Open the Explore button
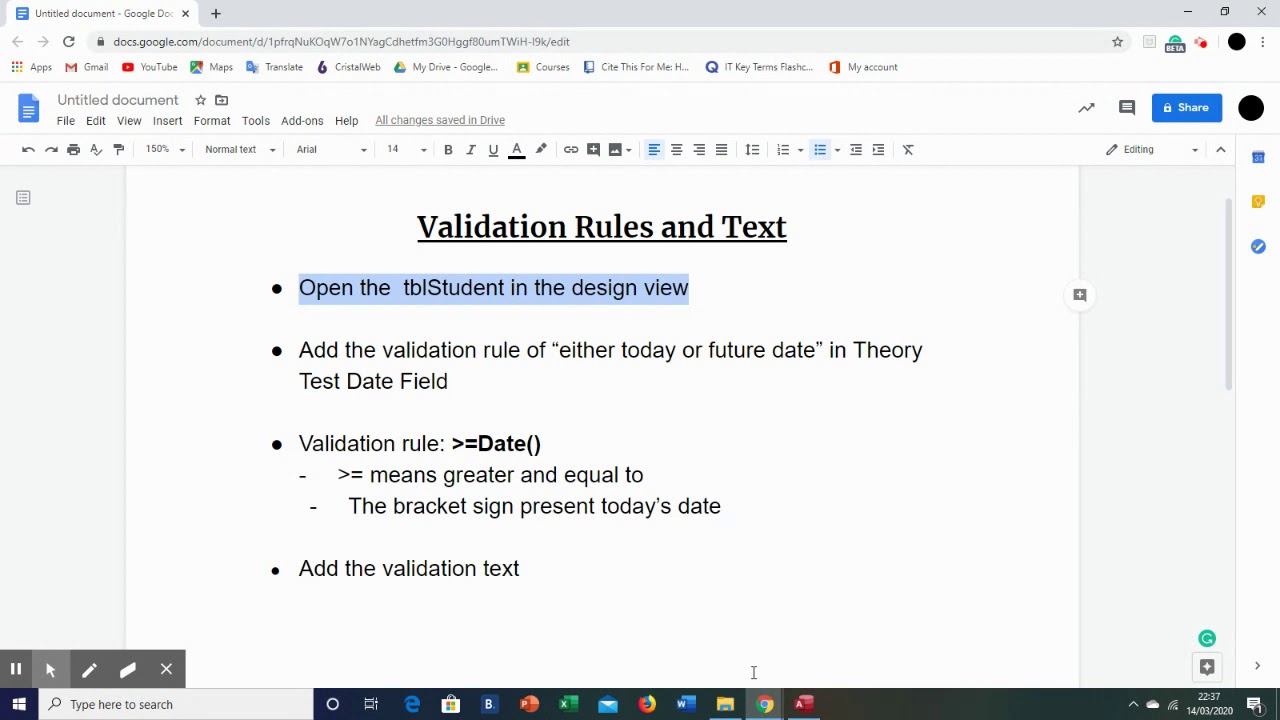 1207,667
